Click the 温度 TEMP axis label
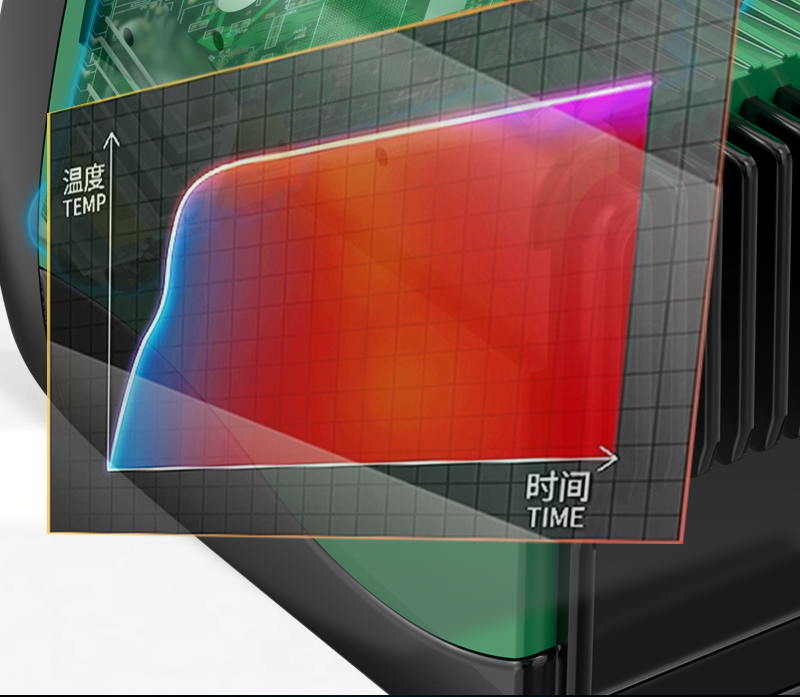The width and height of the screenshot is (800, 697). coord(83,192)
